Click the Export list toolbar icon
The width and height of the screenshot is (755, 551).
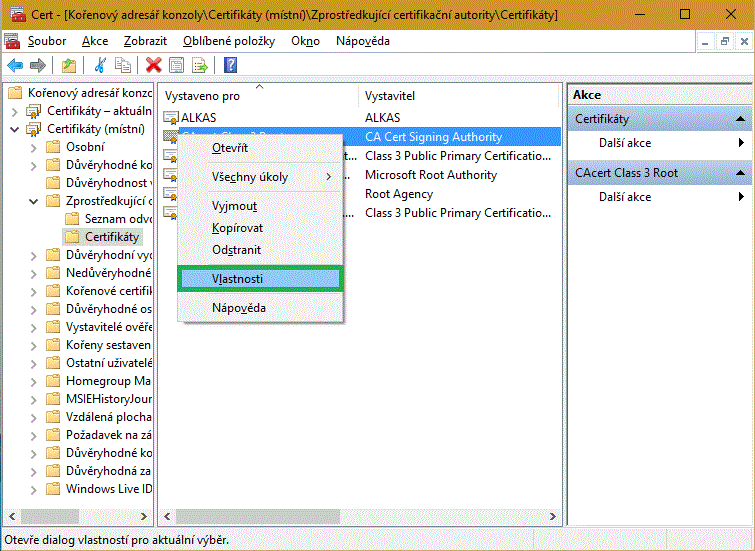coord(200,65)
